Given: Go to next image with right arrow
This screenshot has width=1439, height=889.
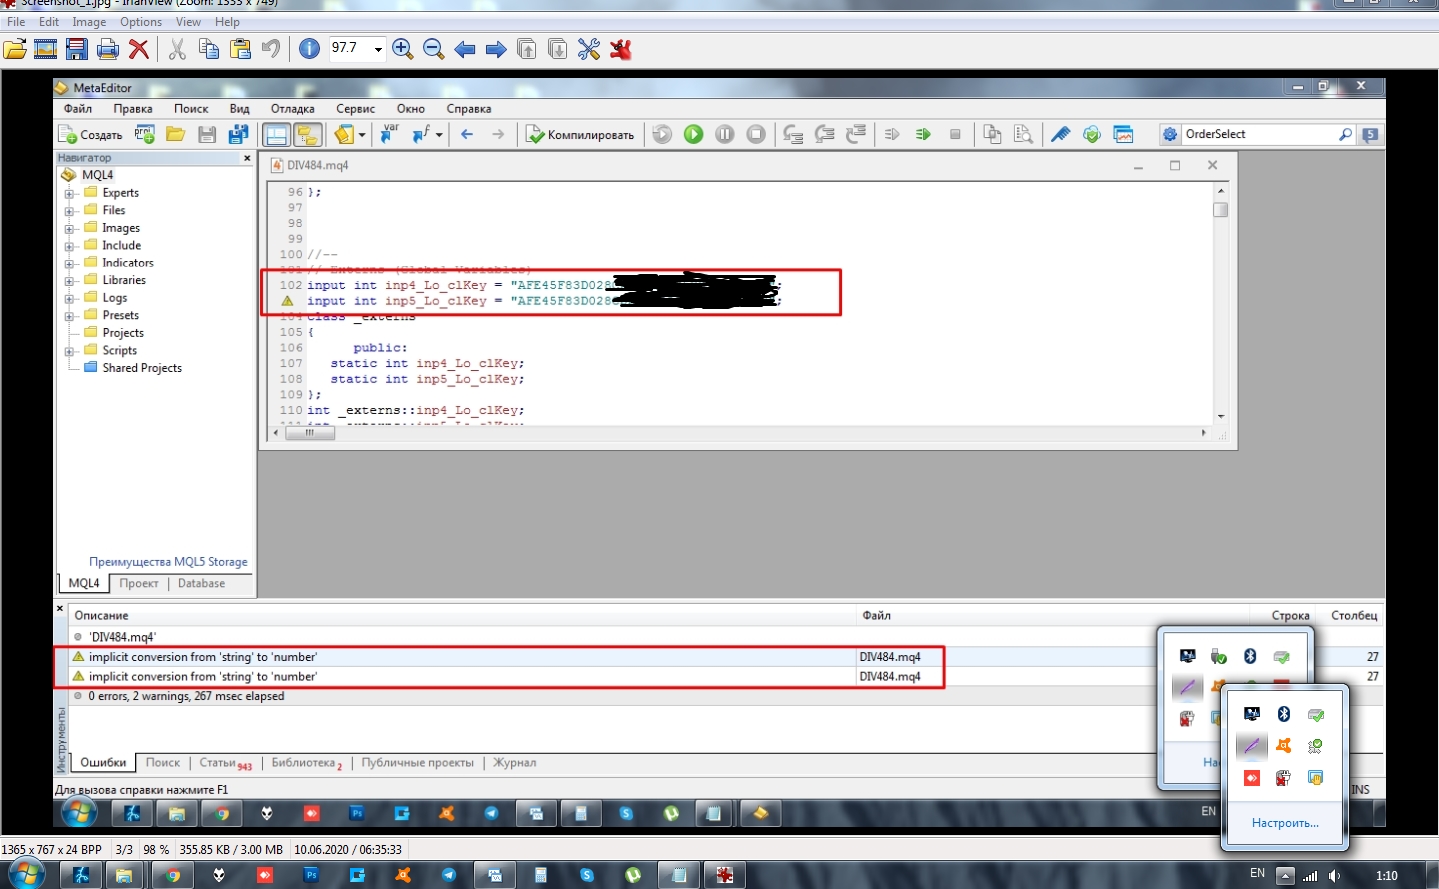Looking at the screenshot, I should click(x=496, y=49).
